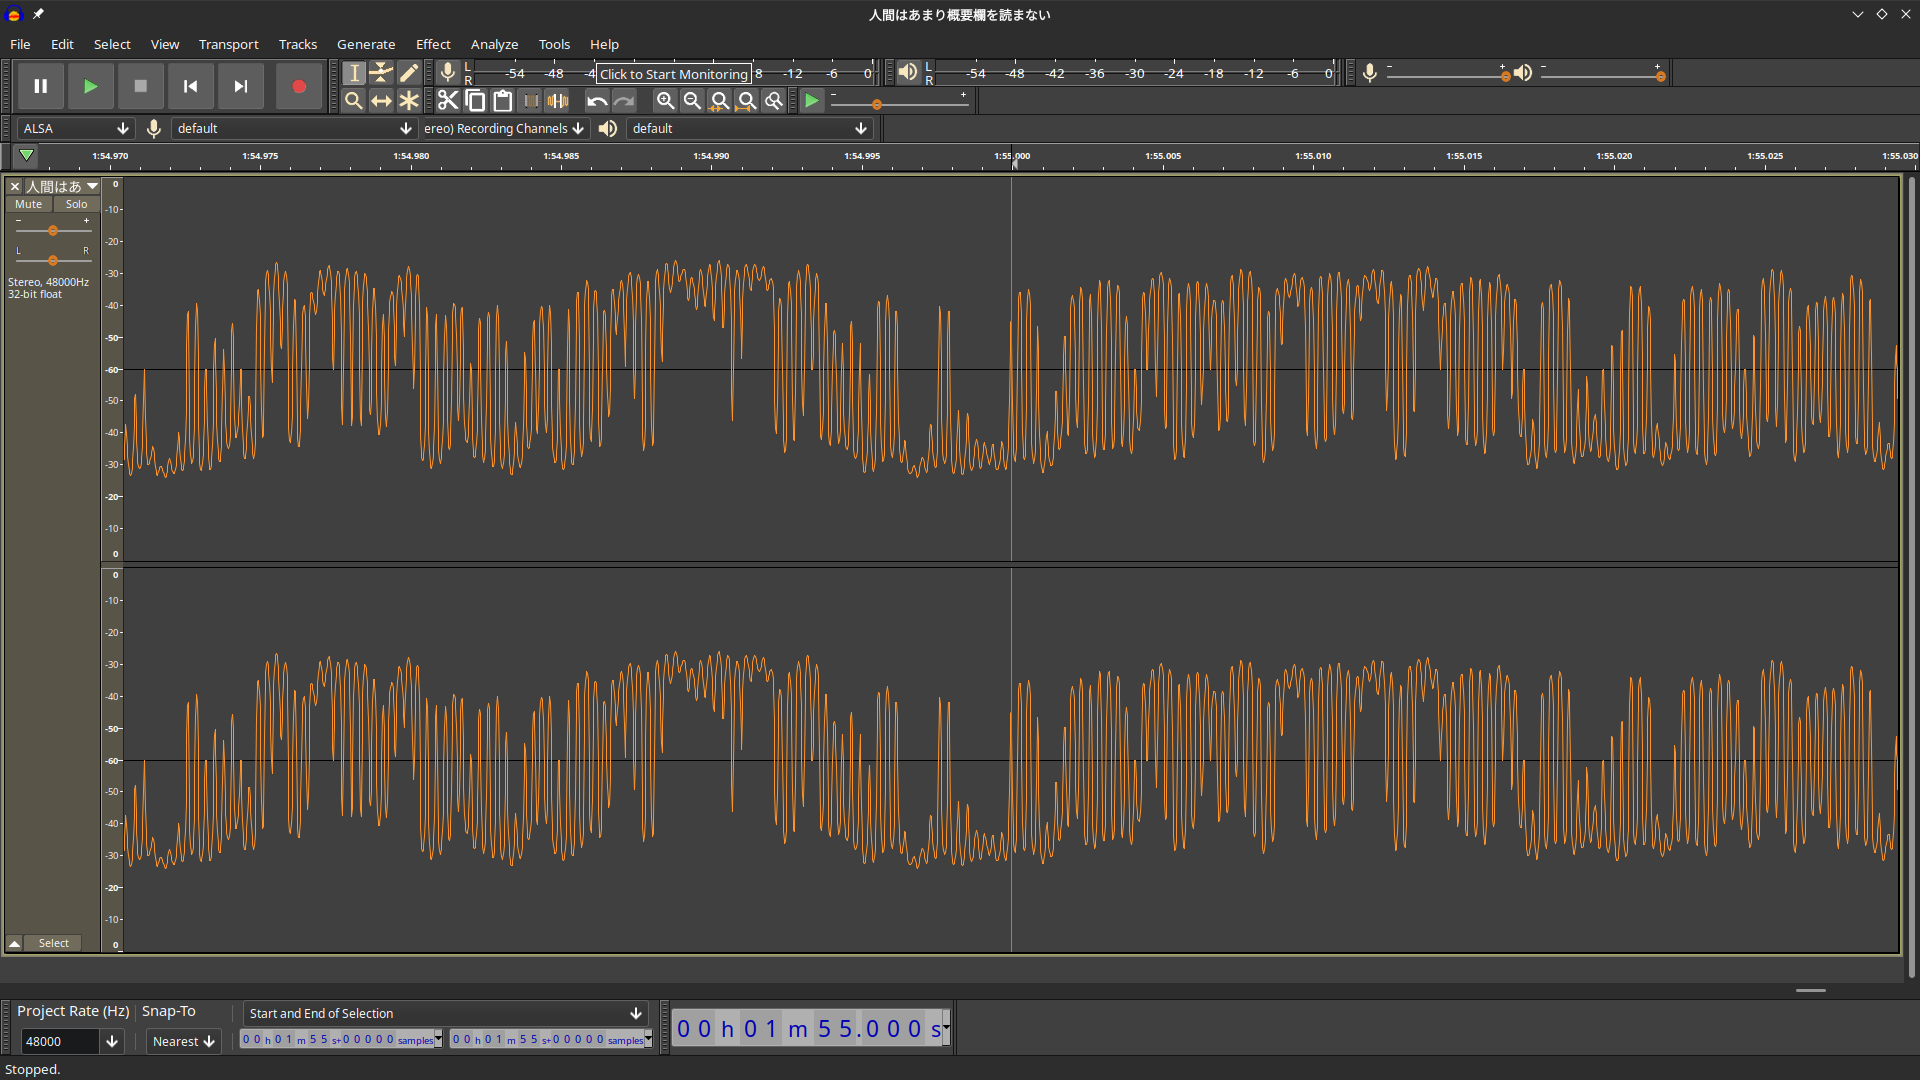
Task: Open the track name dropdown menu
Action: tap(62, 187)
